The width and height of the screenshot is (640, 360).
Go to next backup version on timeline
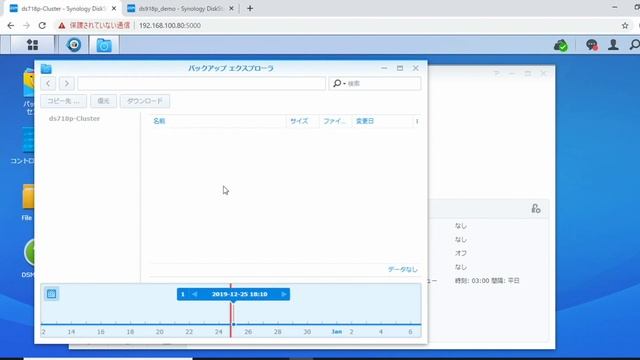click(x=284, y=294)
